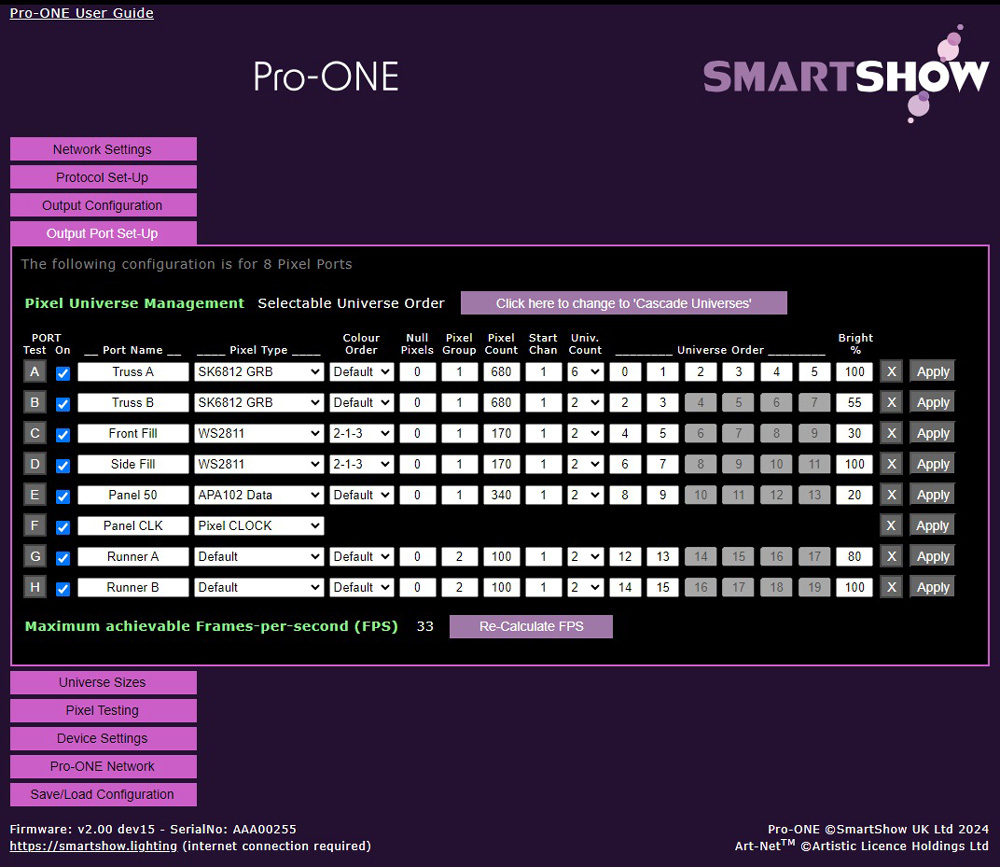The image size is (1000, 867).
Task: Trigger port test button H
Action: [x=36, y=587]
